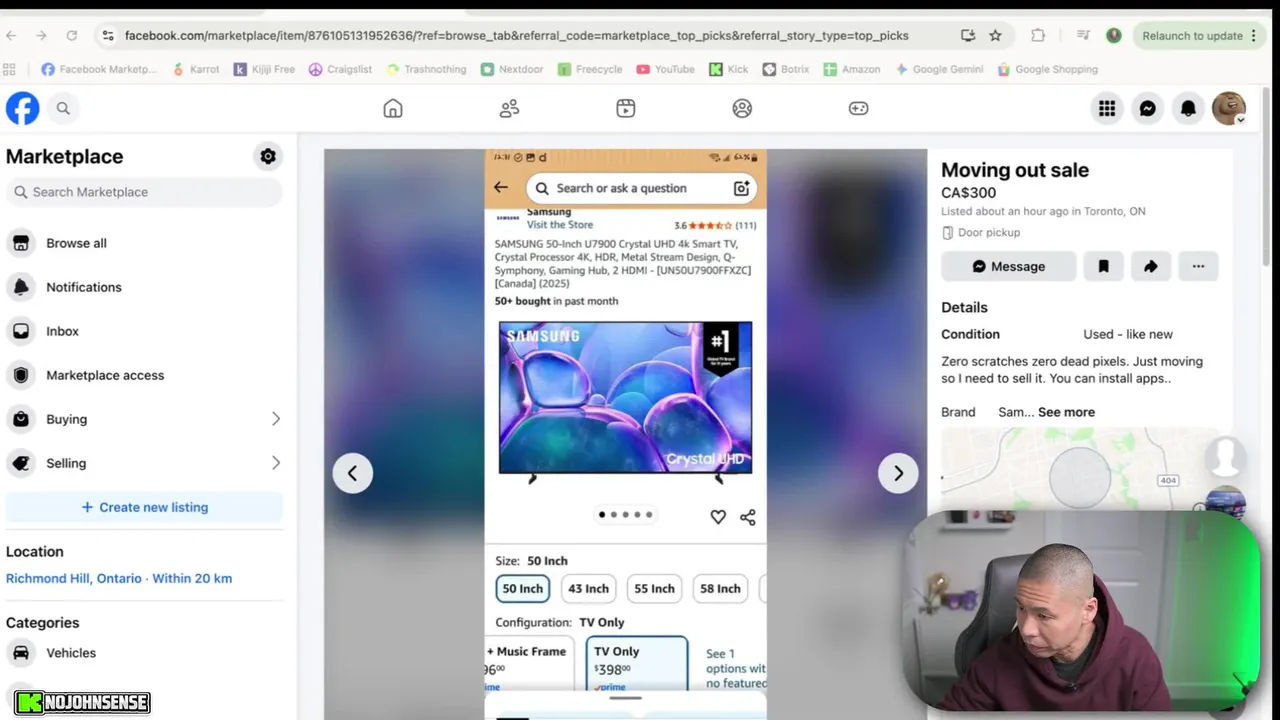Open the Botrix bookmark
1280x720 pixels.
pyautogui.click(x=785, y=69)
